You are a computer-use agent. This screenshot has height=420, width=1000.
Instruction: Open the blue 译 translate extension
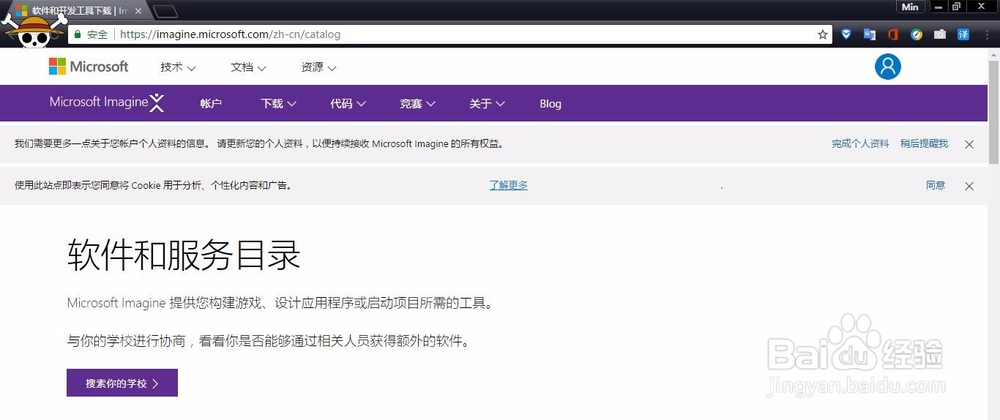(x=963, y=34)
